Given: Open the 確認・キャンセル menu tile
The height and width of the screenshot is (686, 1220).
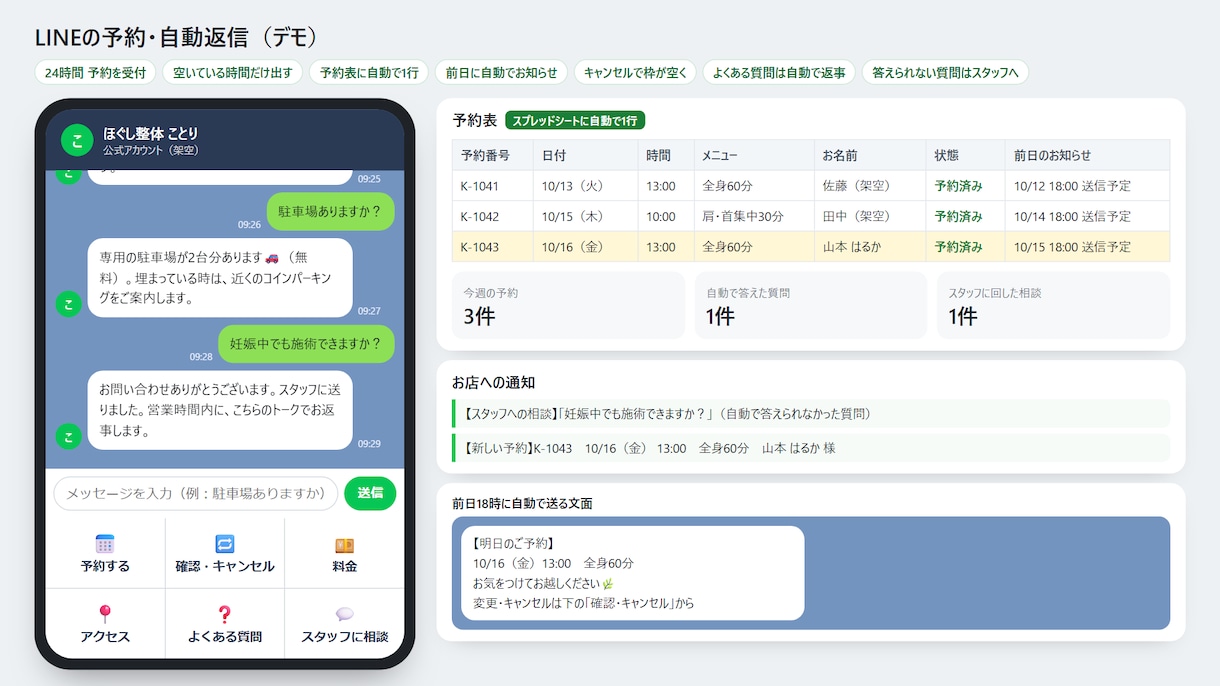Looking at the screenshot, I should point(225,553).
